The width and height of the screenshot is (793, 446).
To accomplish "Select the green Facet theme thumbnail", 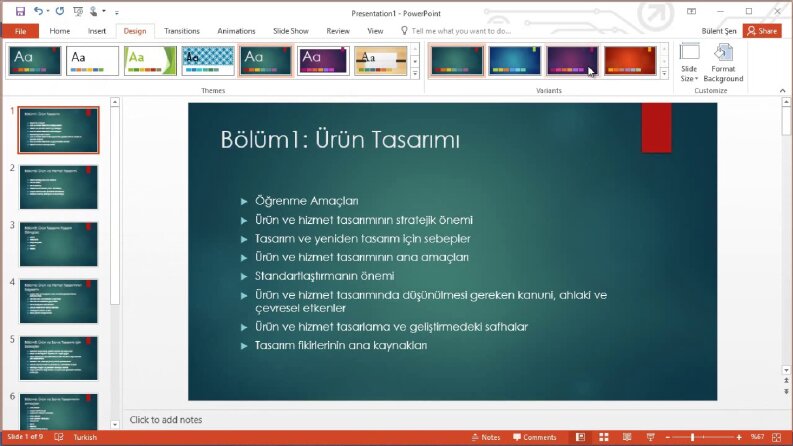I will pos(150,61).
